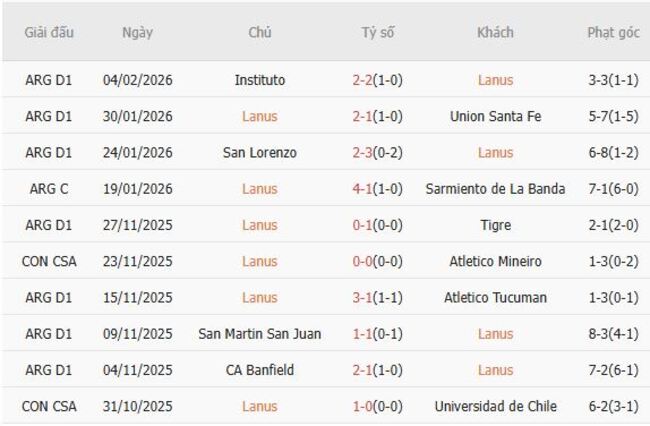This screenshot has width=650, height=426.
Task: Click ARG C league label
Action: [47, 189]
